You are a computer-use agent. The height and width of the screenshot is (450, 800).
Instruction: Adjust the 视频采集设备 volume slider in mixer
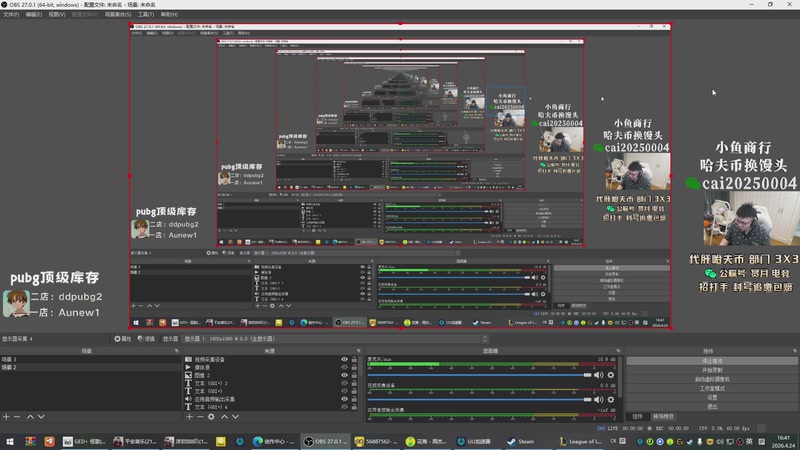click(480, 399)
